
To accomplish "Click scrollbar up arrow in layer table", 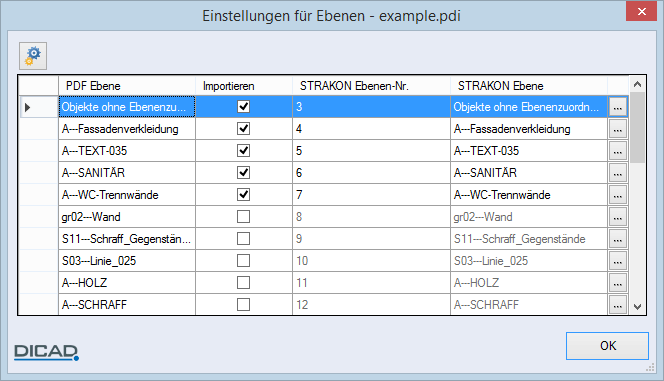I will pyautogui.click(x=637, y=84).
